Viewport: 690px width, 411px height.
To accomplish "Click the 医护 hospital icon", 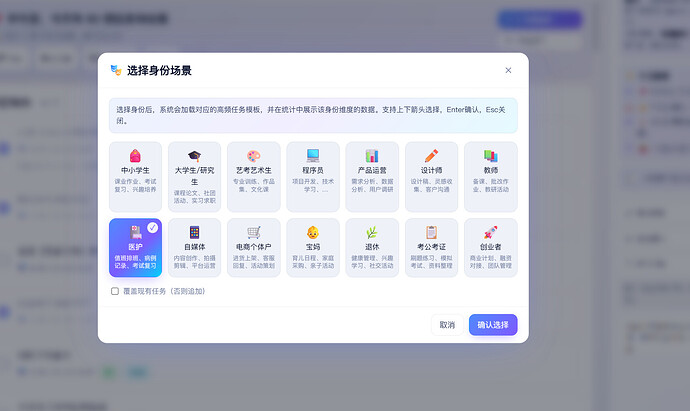I will pos(135,232).
